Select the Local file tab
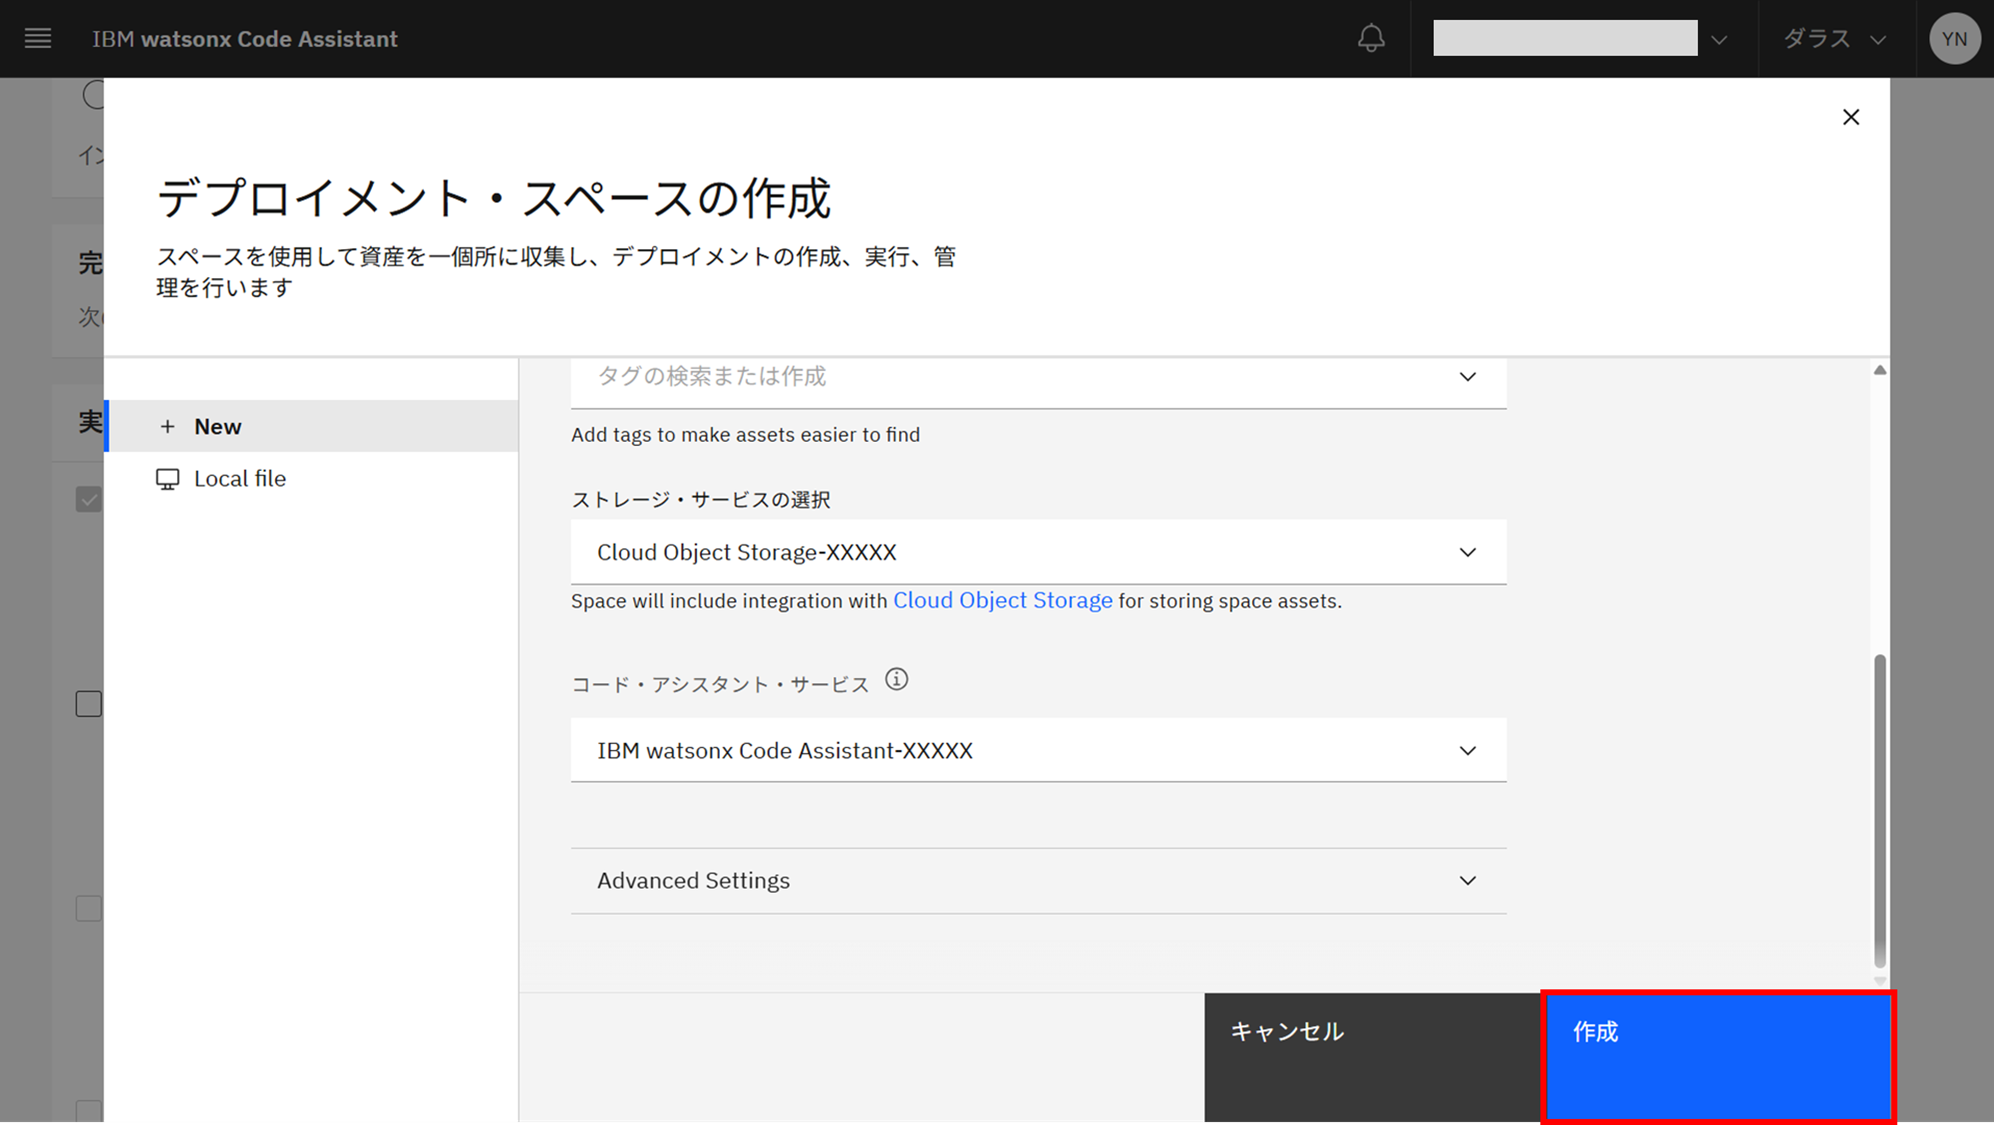1994x1125 pixels. 312,479
